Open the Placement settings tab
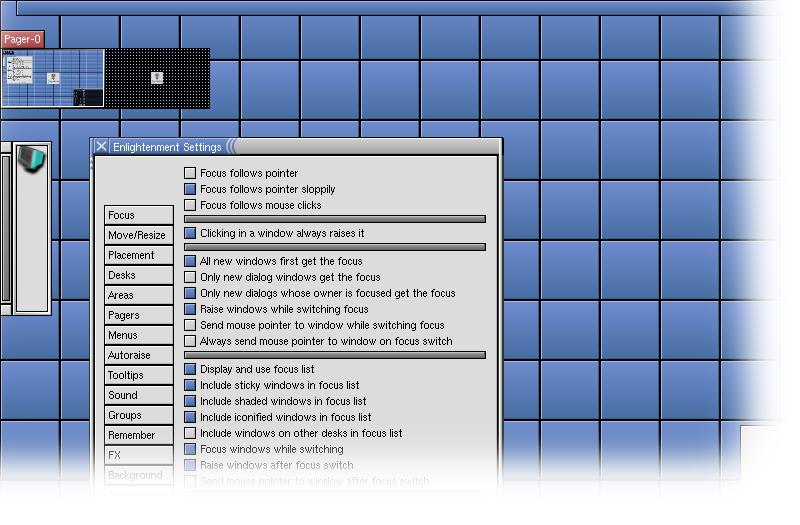 tap(139, 255)
